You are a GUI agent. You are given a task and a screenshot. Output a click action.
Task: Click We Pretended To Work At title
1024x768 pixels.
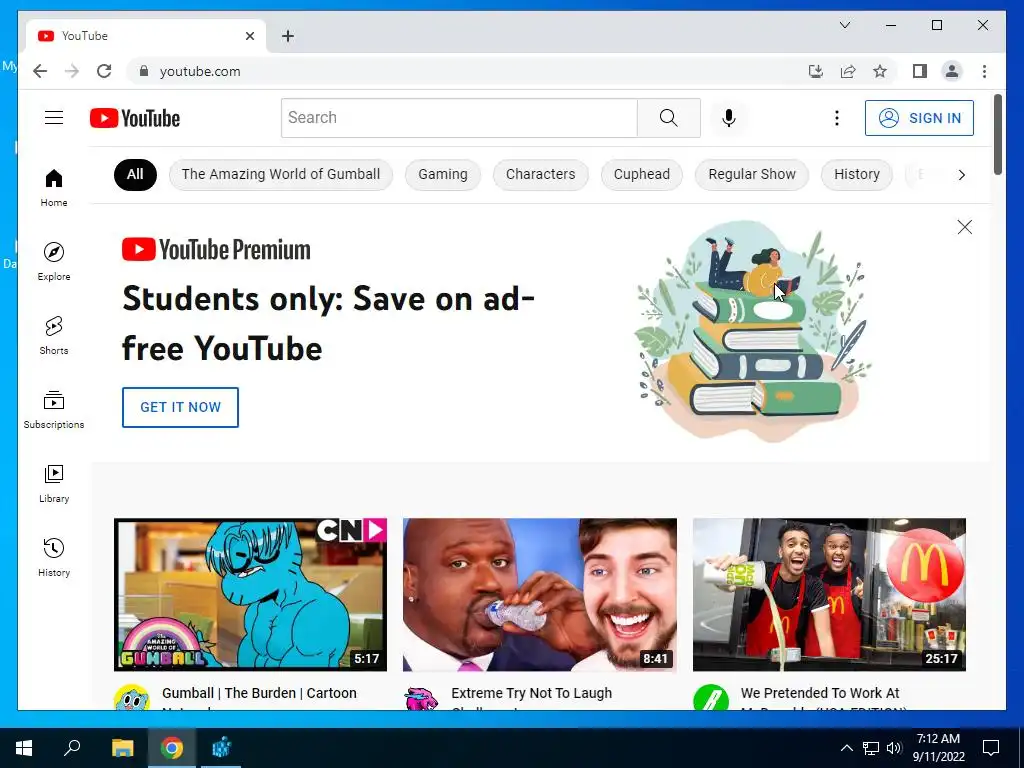820,696
